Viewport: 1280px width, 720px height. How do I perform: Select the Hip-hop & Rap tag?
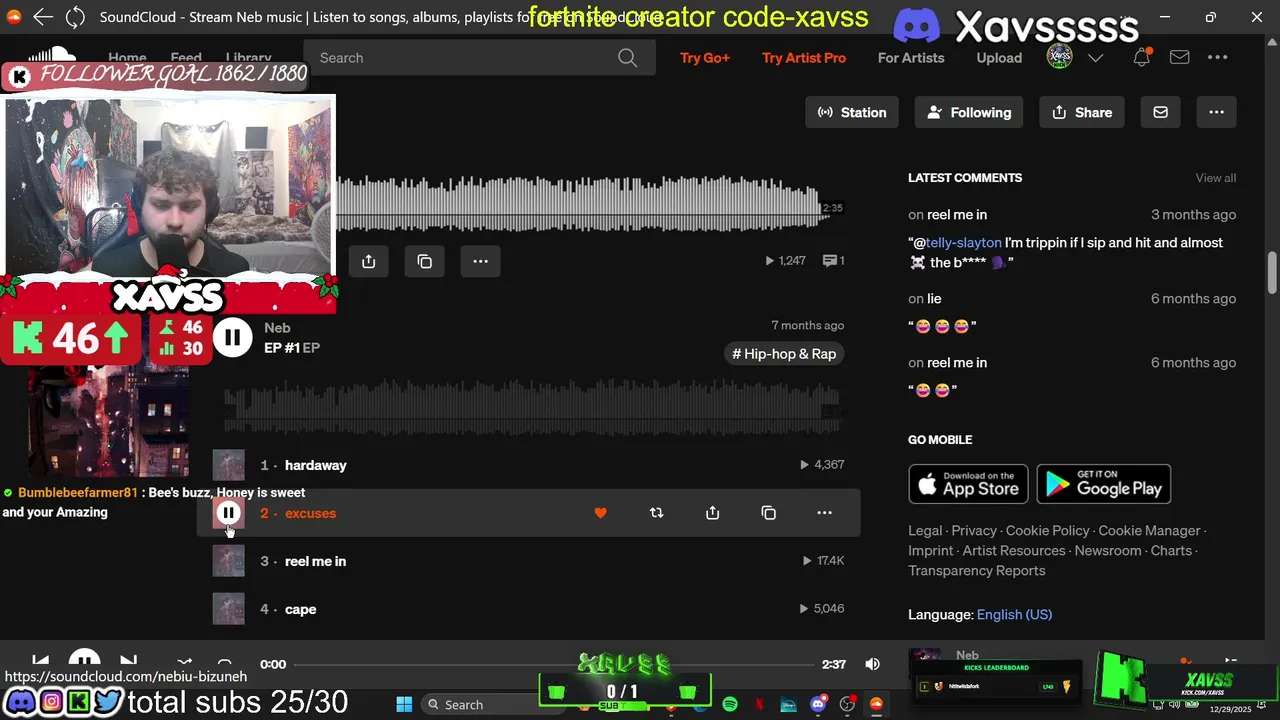click(x=784, y=354)
